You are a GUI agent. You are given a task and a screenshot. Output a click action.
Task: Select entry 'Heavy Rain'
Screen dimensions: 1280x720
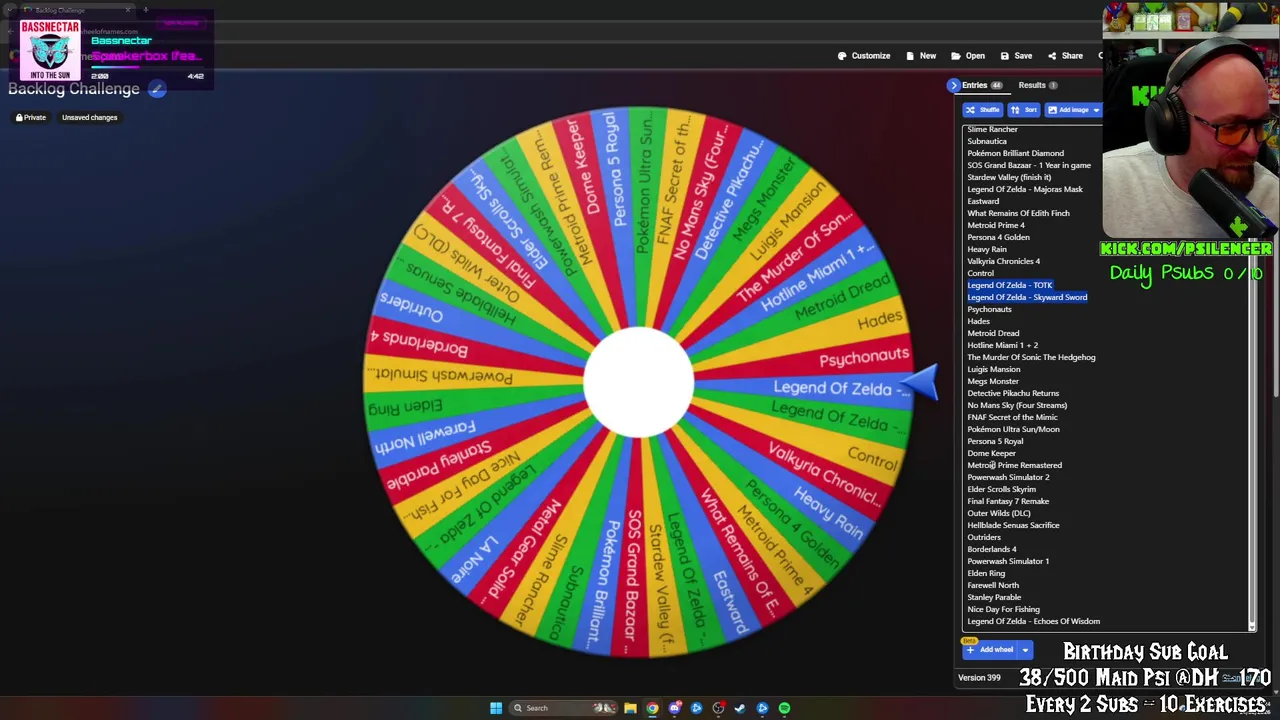click(987, 249)
